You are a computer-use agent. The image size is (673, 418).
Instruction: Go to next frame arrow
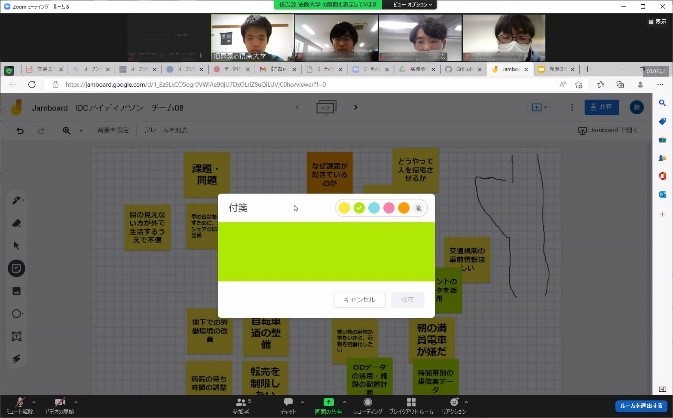355,107
